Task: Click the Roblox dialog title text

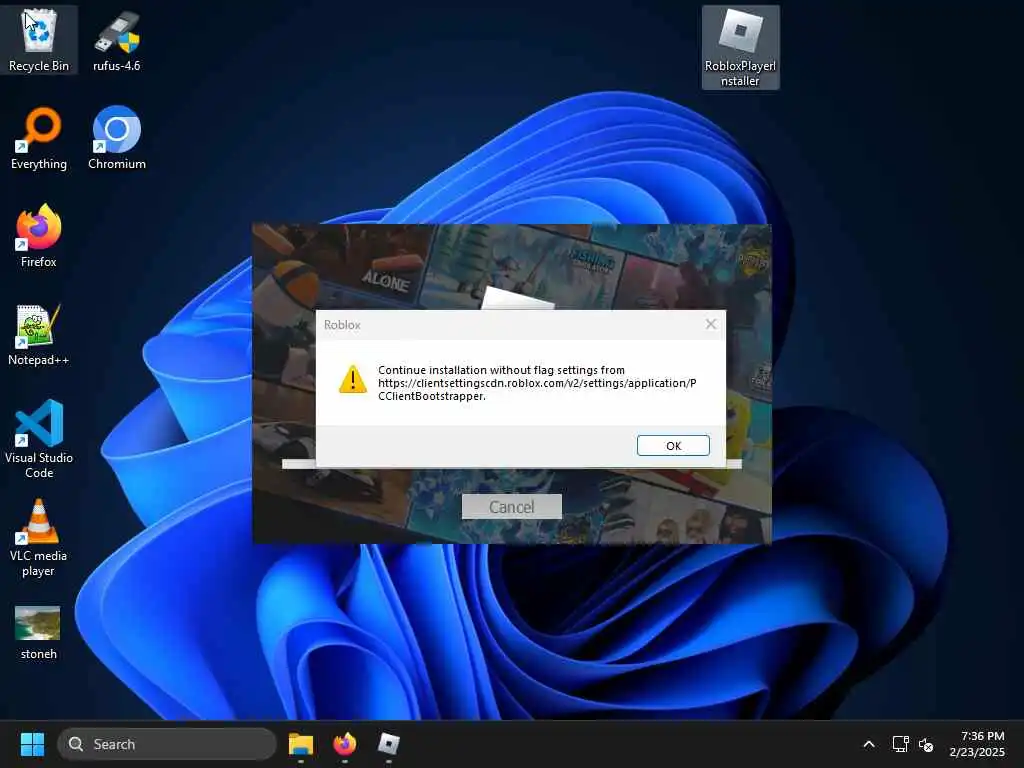Action: pyautogui.click(x=342, y=325)
